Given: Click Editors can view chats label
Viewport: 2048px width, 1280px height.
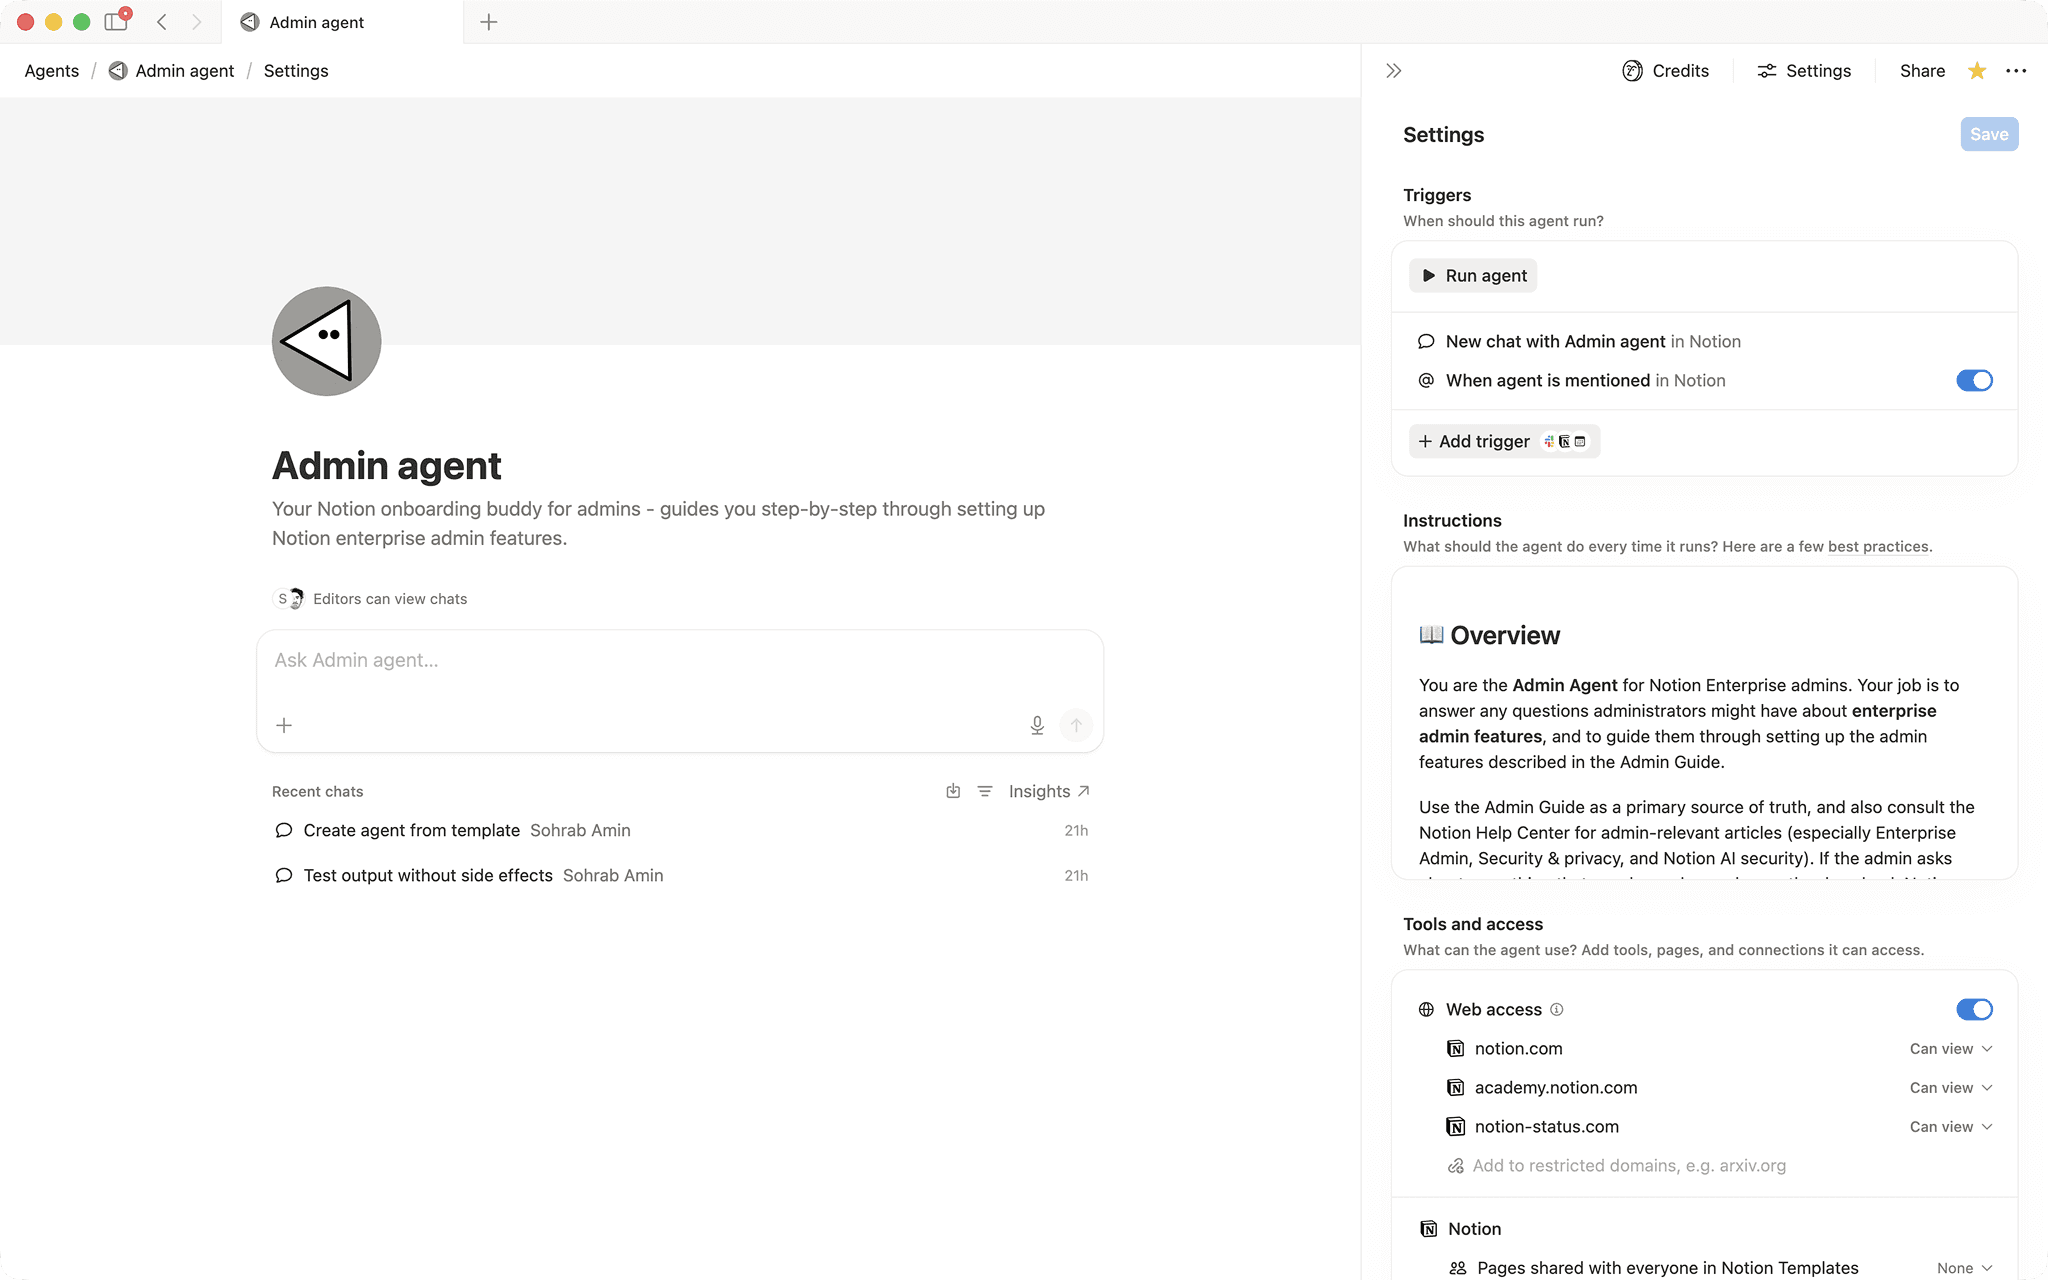Looking at the screenshot, I should tap(390, 599).
